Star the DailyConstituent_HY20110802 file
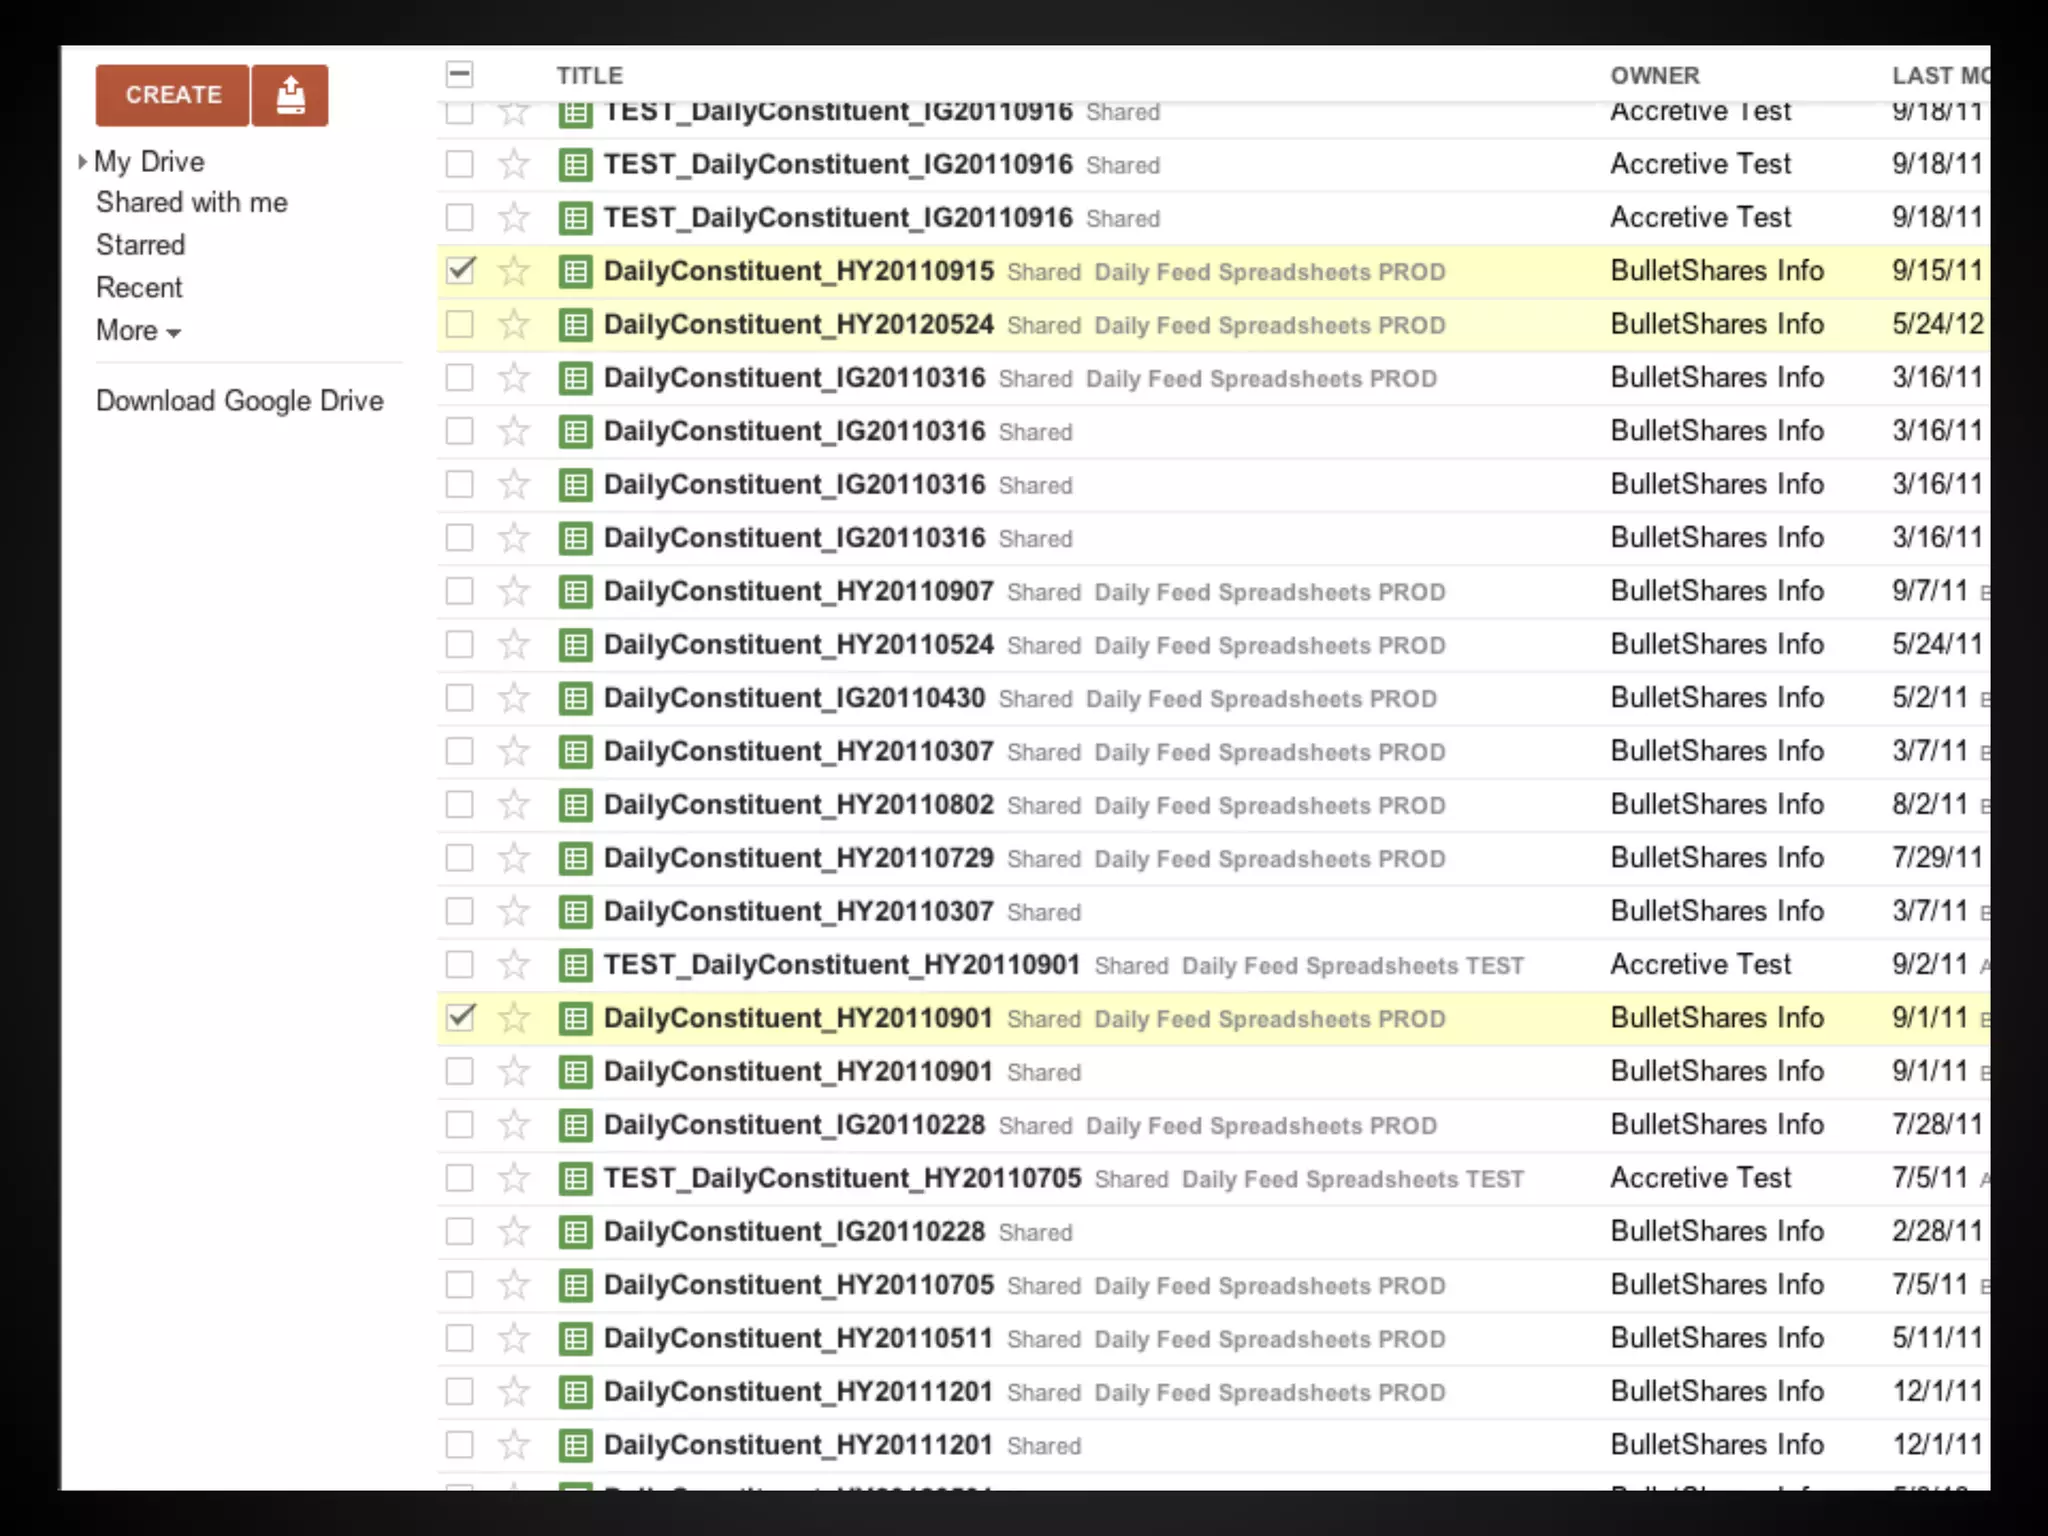The width and height of the screenshot is (2048, 1536). pyautogui.click(x=514, y=805)
